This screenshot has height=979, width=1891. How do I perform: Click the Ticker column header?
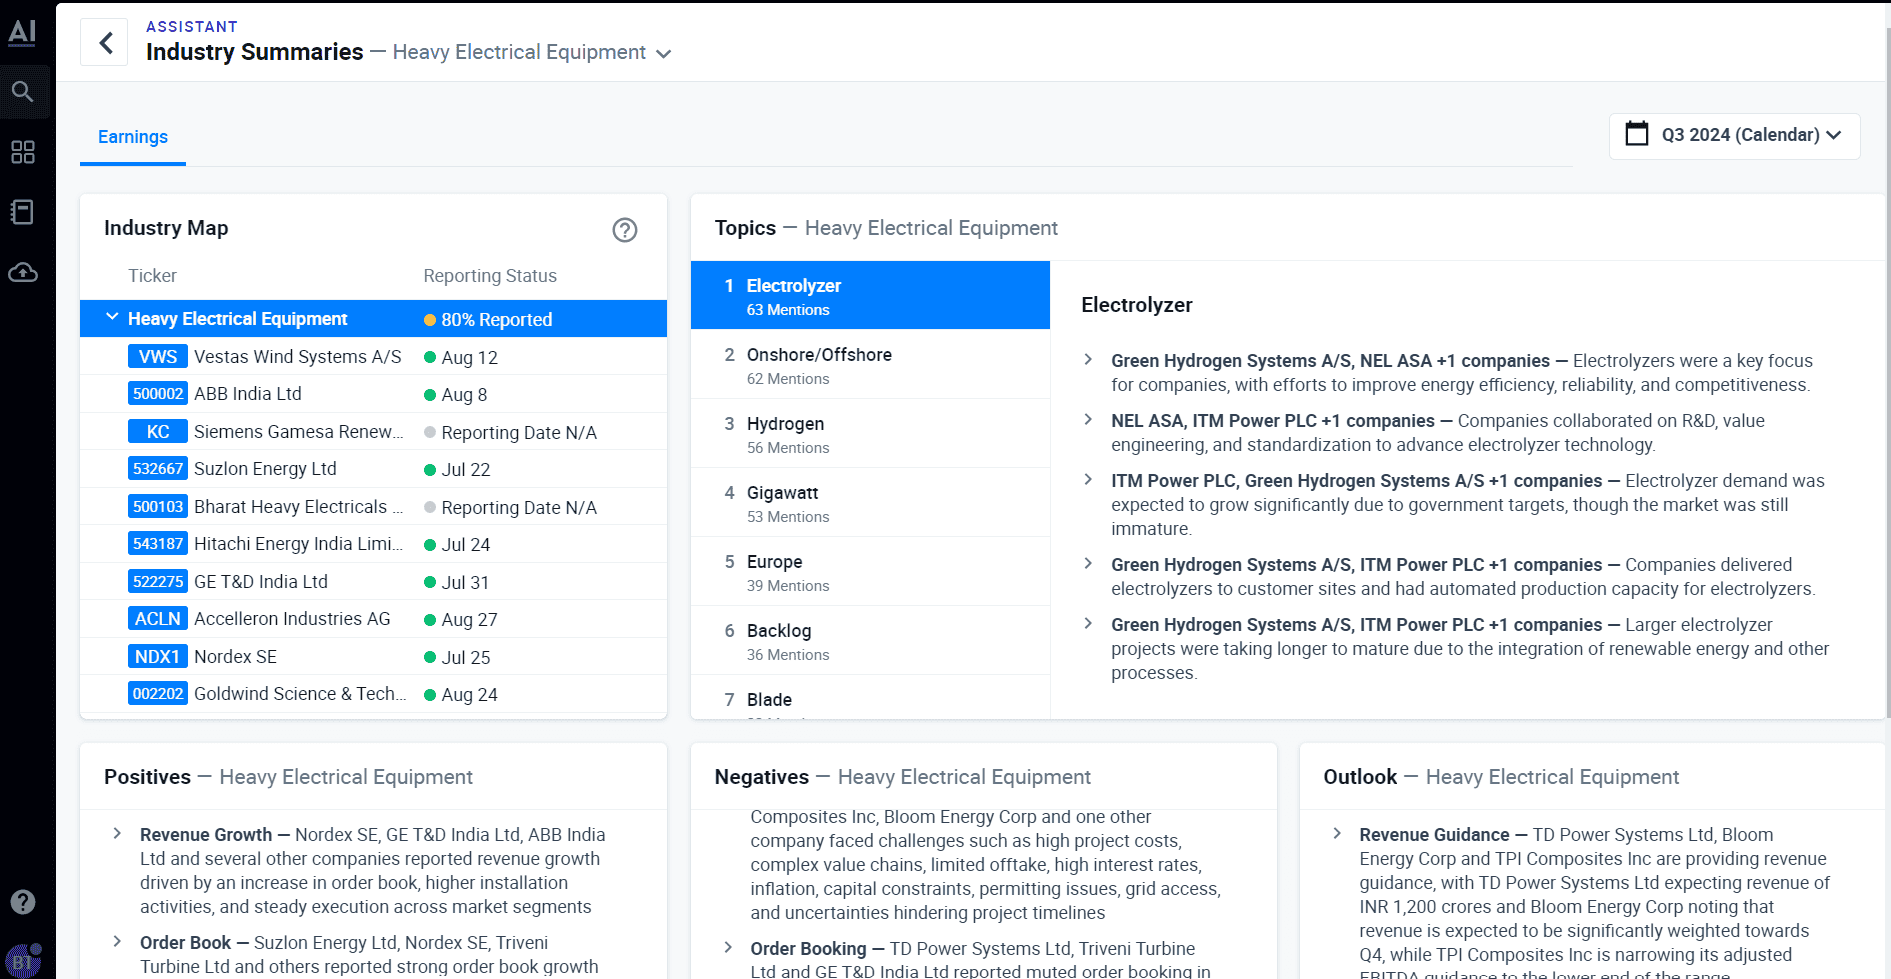click(x=152, y=276)
